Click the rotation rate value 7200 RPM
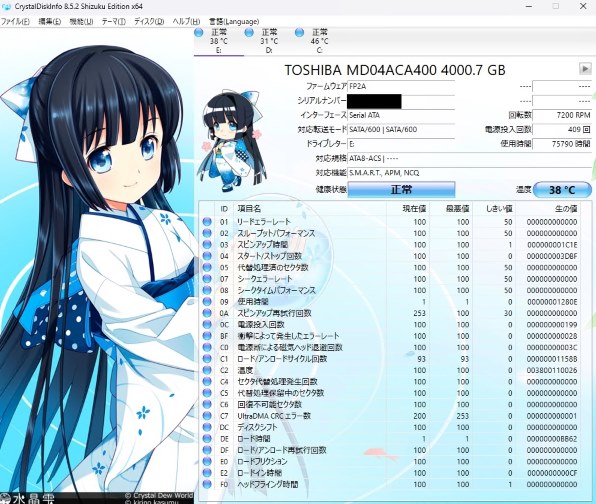The width and height of the screenshot is (596, 504). click(562, 115)
